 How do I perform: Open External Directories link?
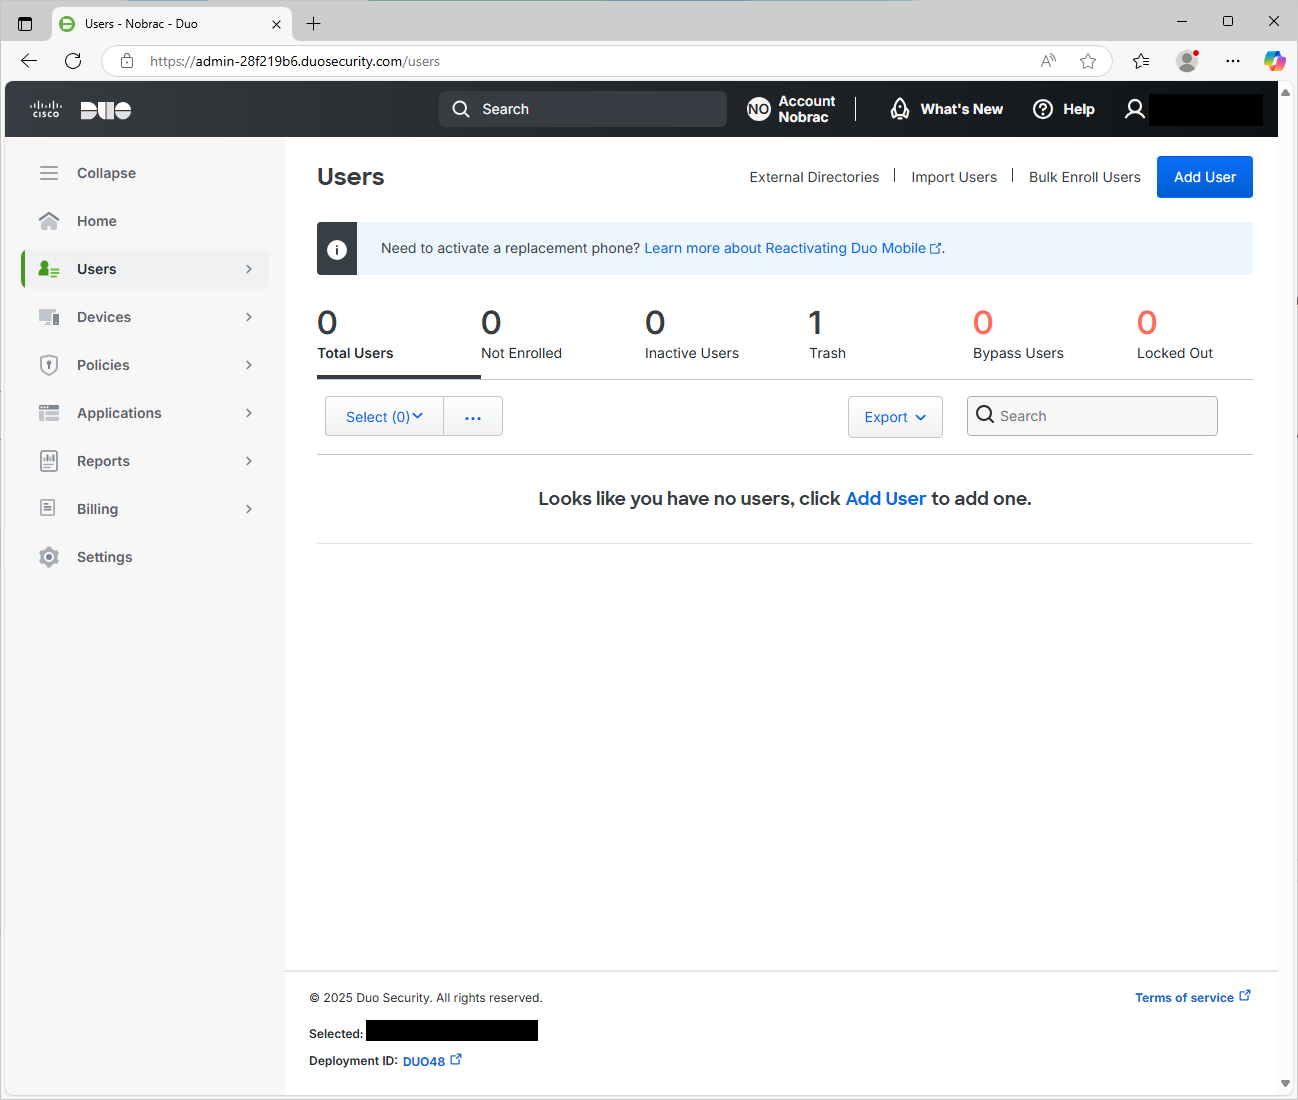tap(814, 177)
